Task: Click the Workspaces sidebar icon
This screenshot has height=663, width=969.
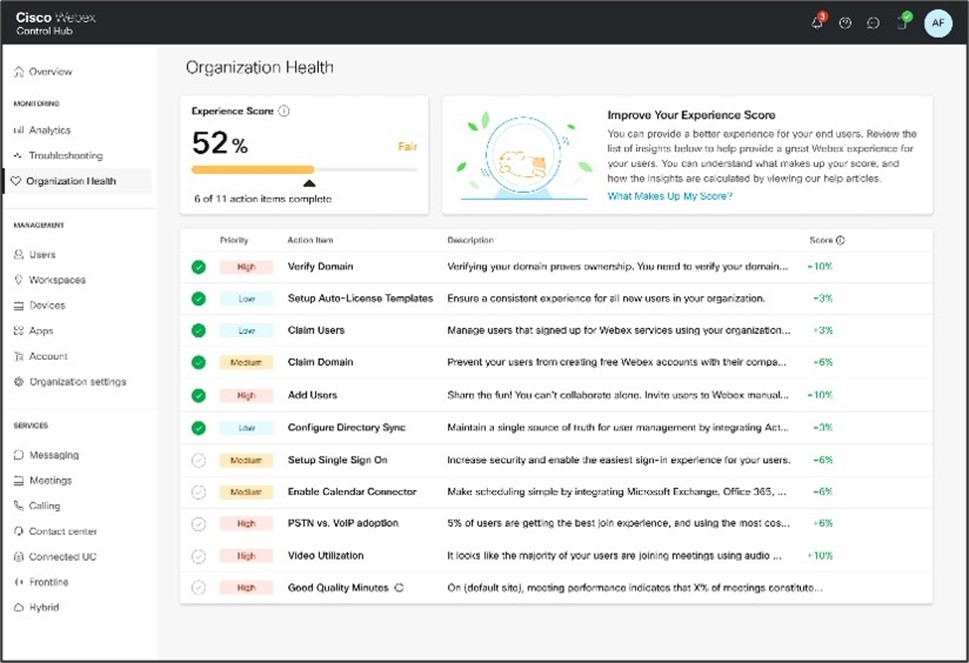Action: point(22,280)
